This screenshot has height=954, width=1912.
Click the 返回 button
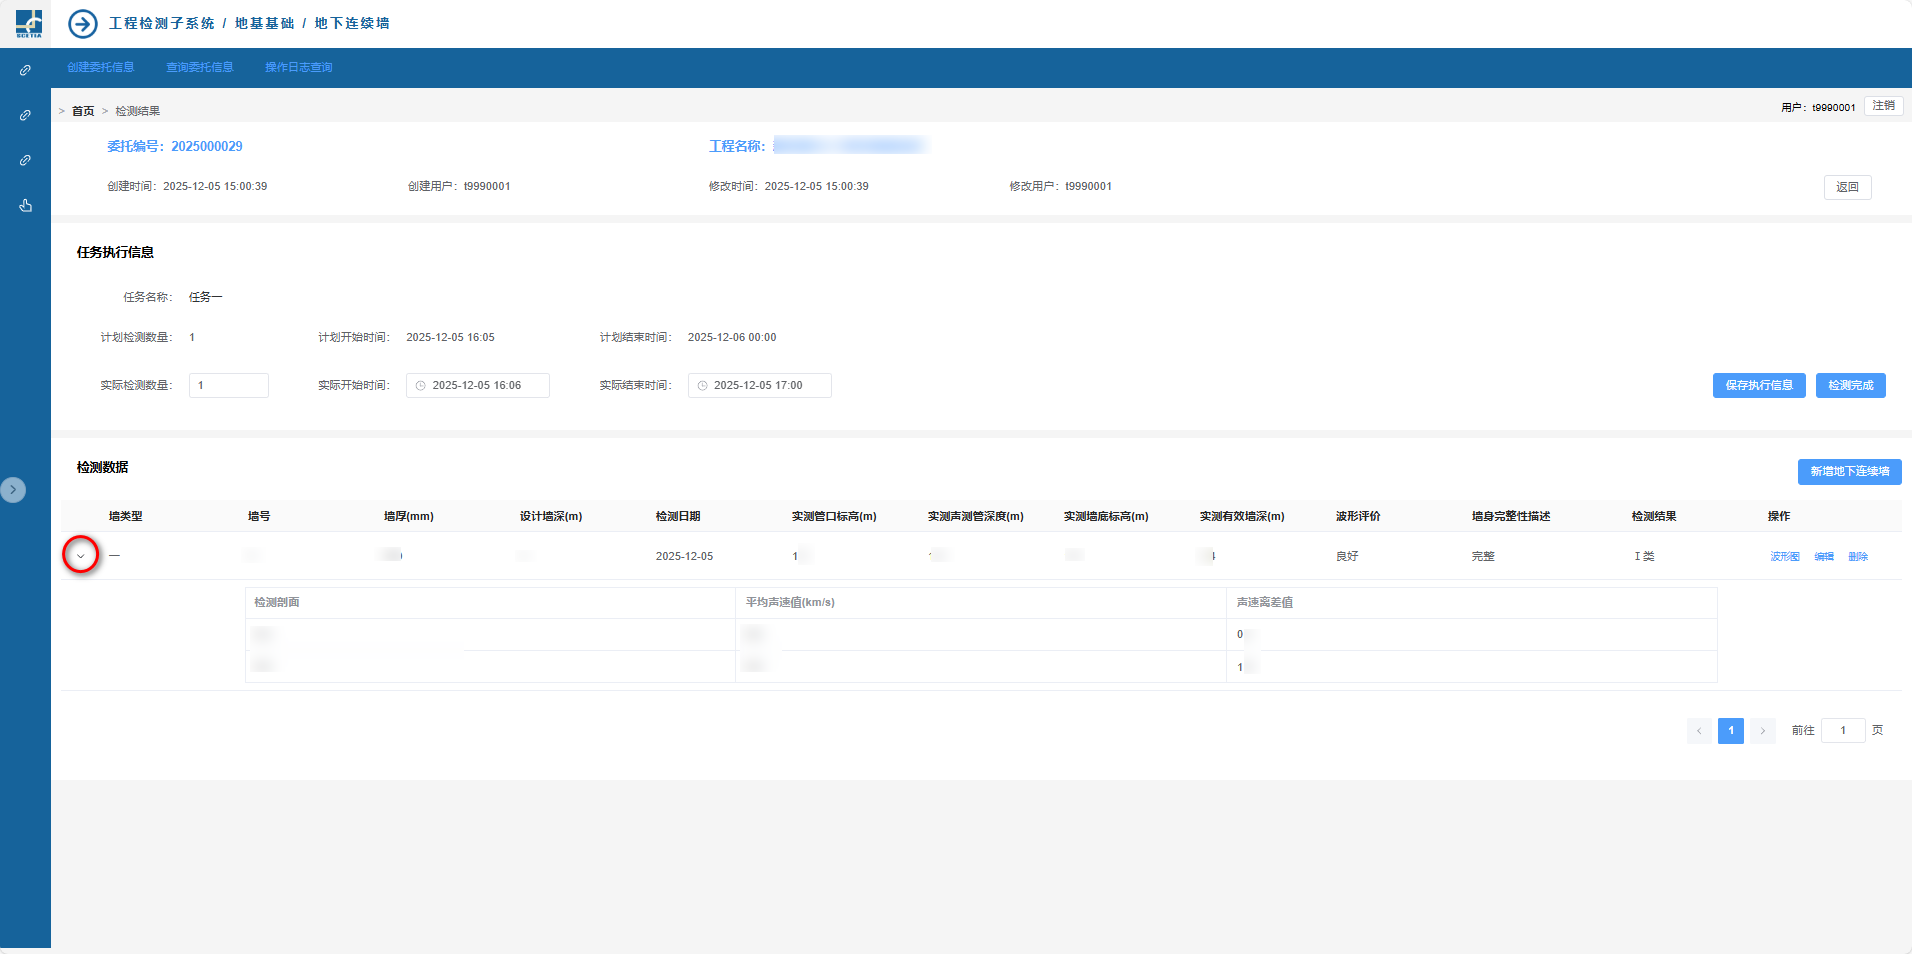[1847, 187]
